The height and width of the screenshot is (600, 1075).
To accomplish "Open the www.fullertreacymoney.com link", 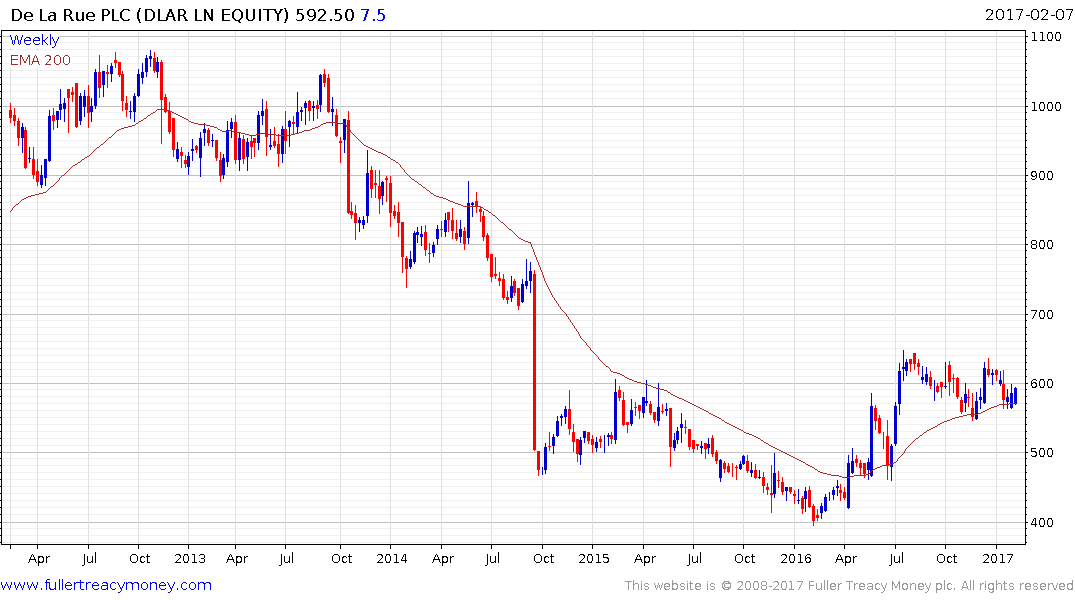I will [106, 585].
